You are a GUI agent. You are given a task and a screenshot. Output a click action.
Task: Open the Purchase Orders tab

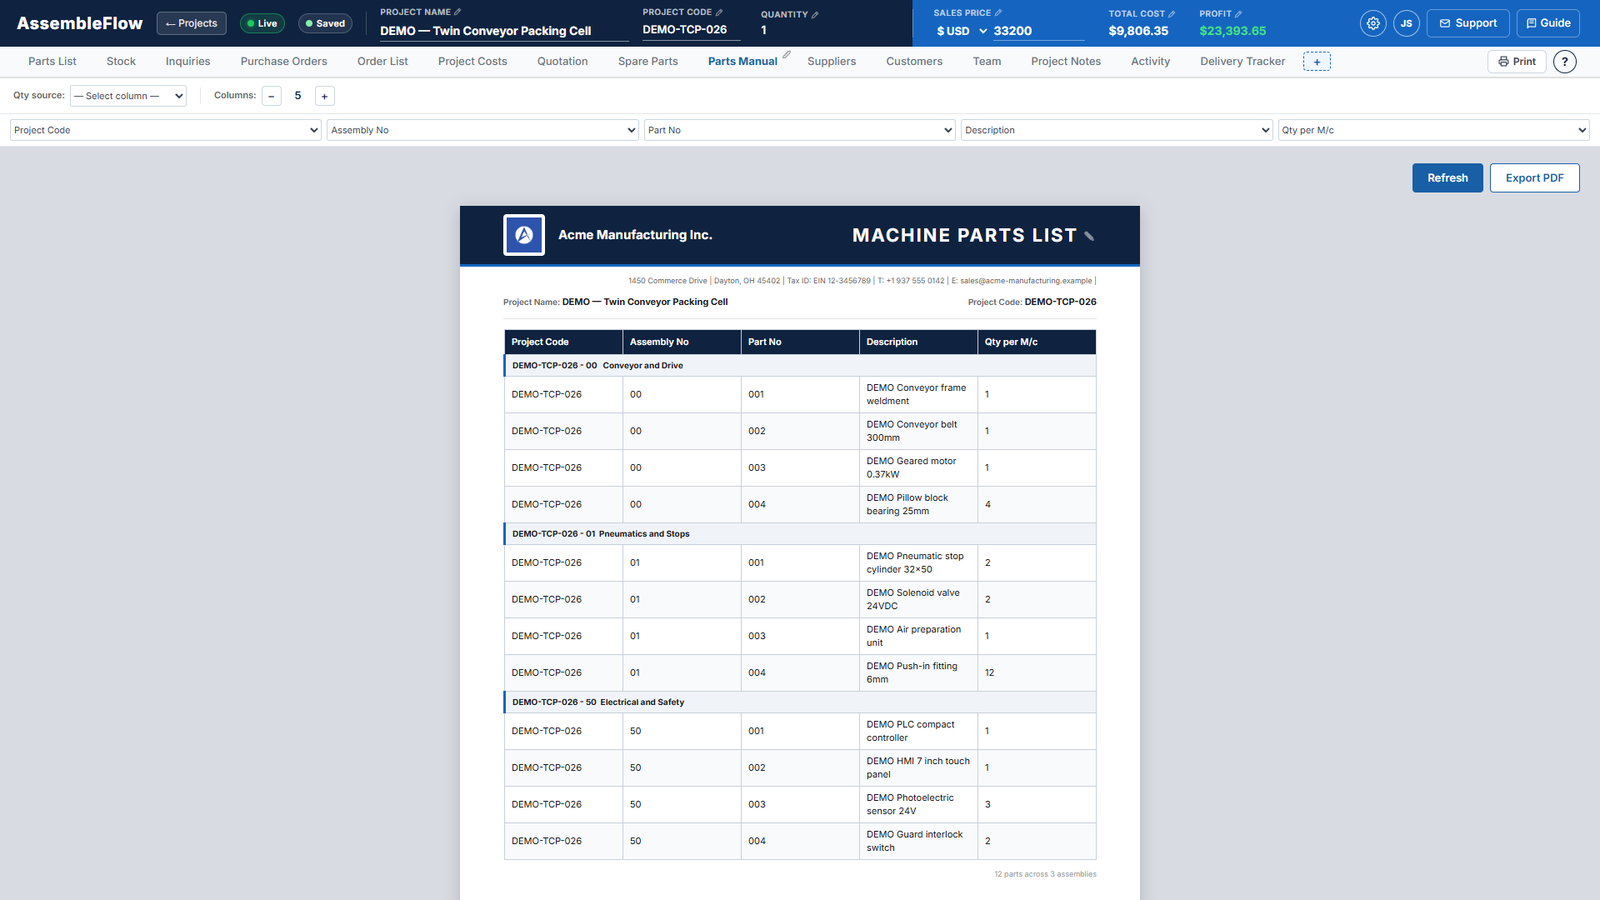click(284, 62)
